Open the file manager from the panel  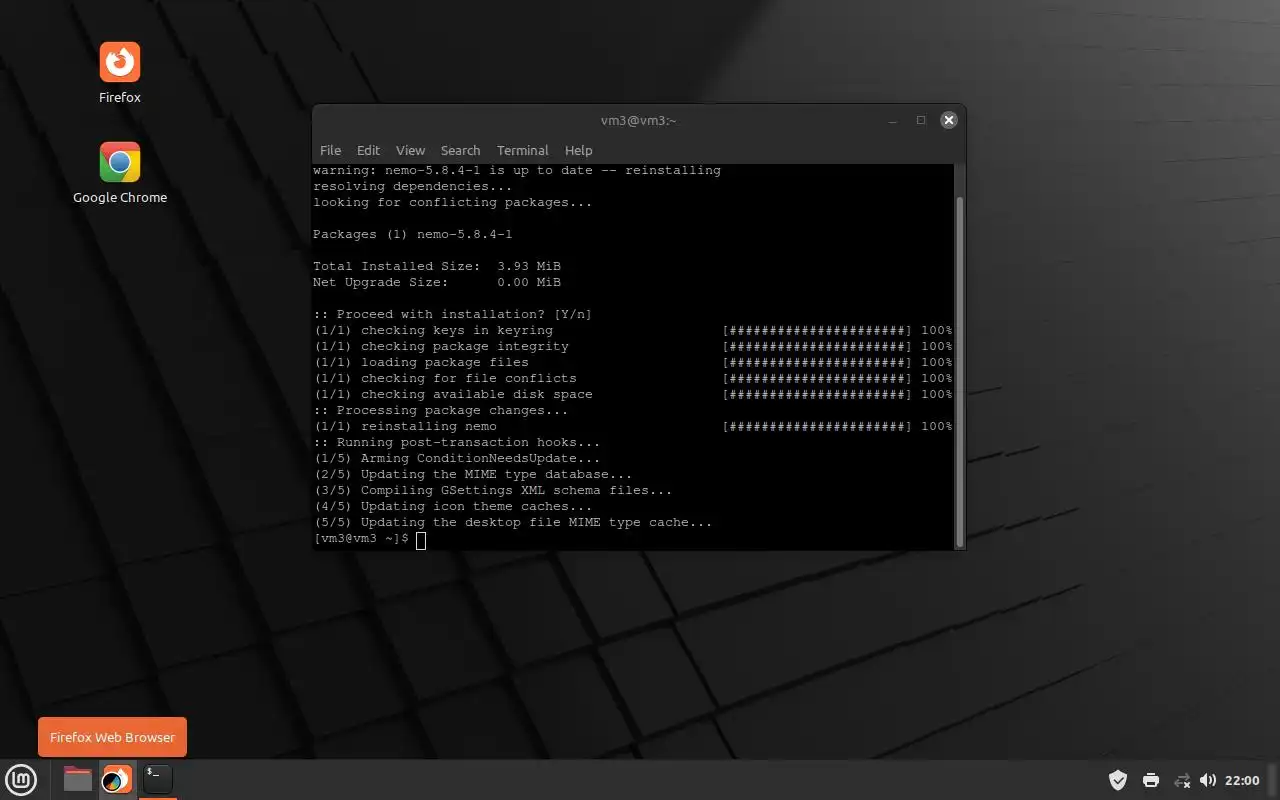point(78,779)
